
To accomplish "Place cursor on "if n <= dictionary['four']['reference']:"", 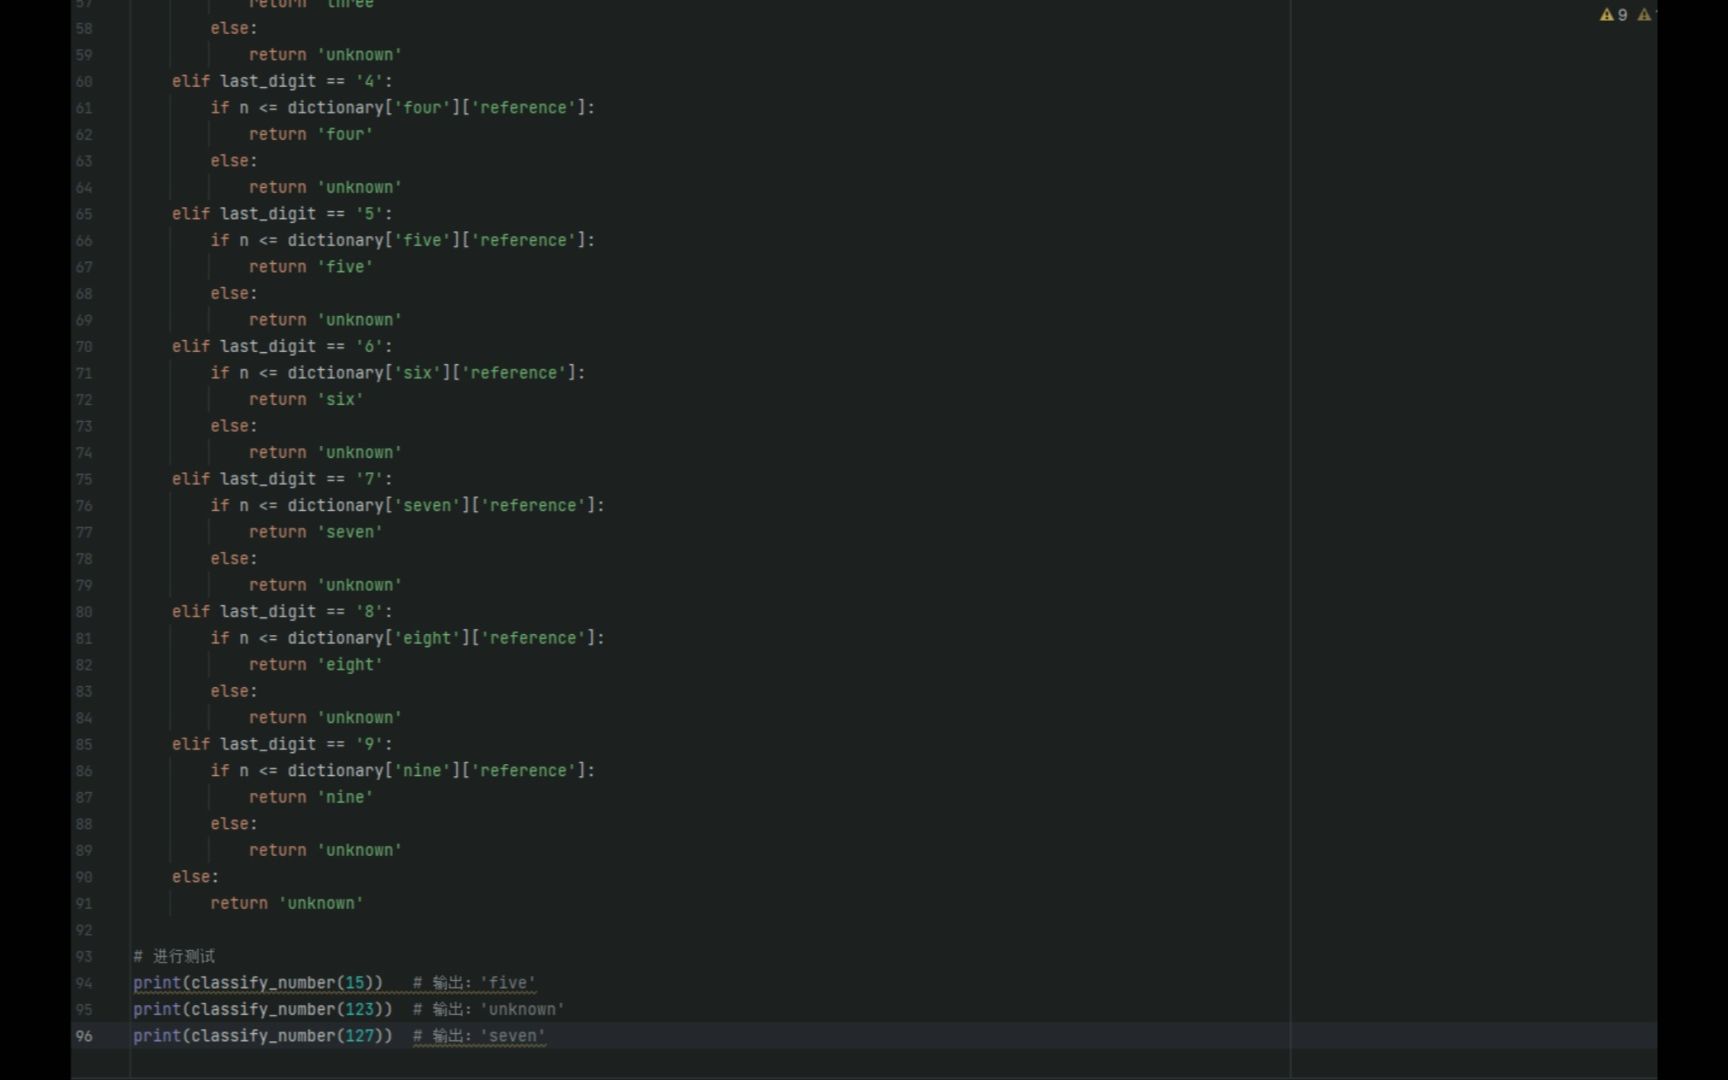I will coord(402,108).
